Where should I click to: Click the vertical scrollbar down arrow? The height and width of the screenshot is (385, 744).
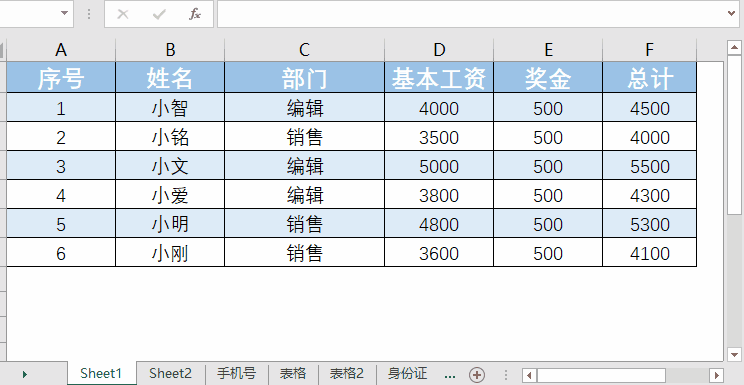[735, 354]
